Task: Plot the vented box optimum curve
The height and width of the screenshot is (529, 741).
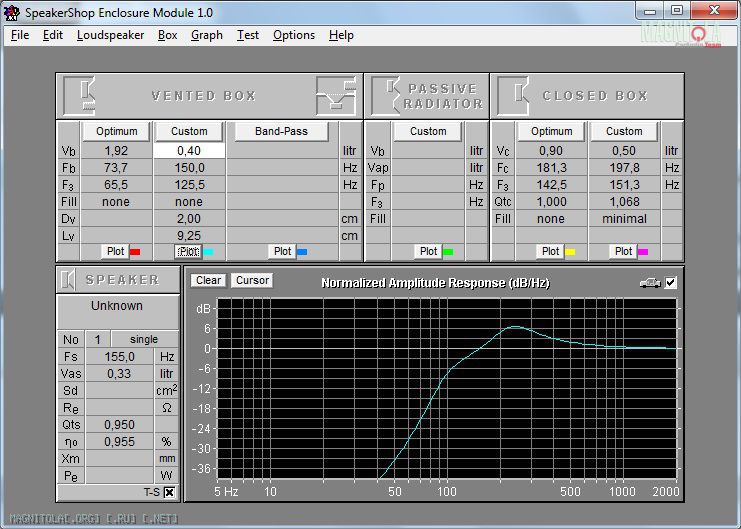Action: point(115,251)
